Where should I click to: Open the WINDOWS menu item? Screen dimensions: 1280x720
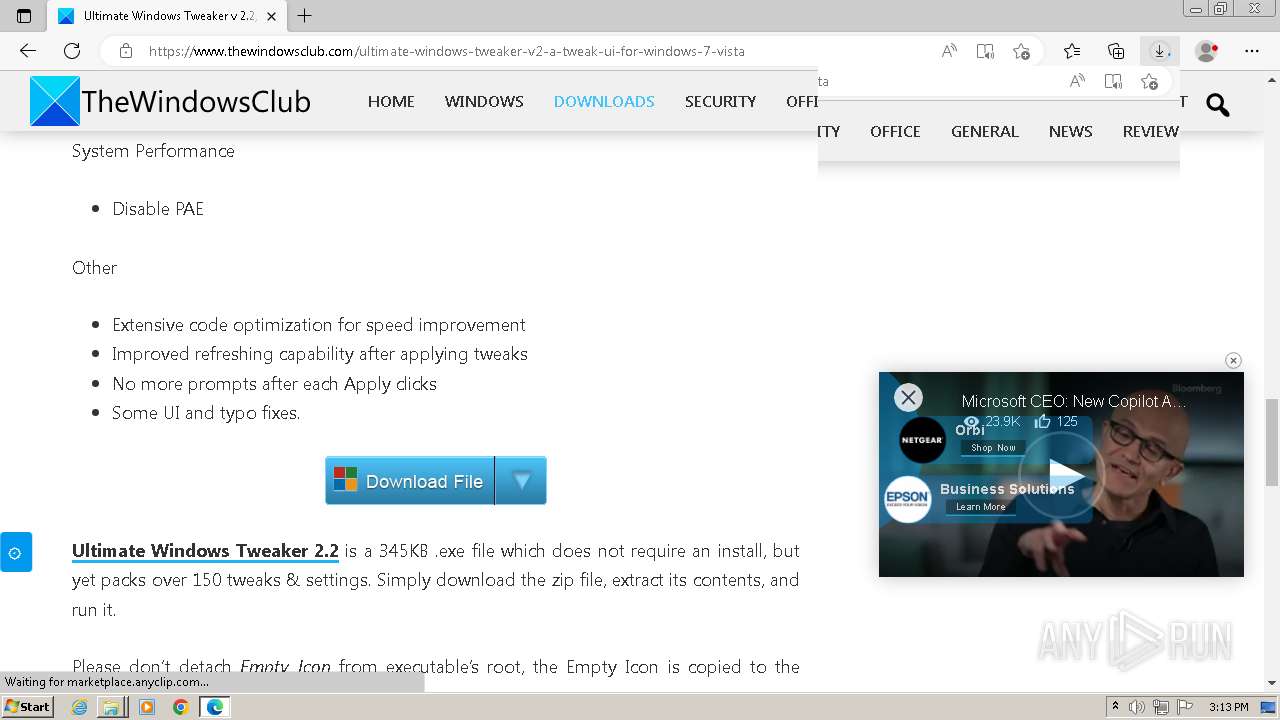(484, 101)
